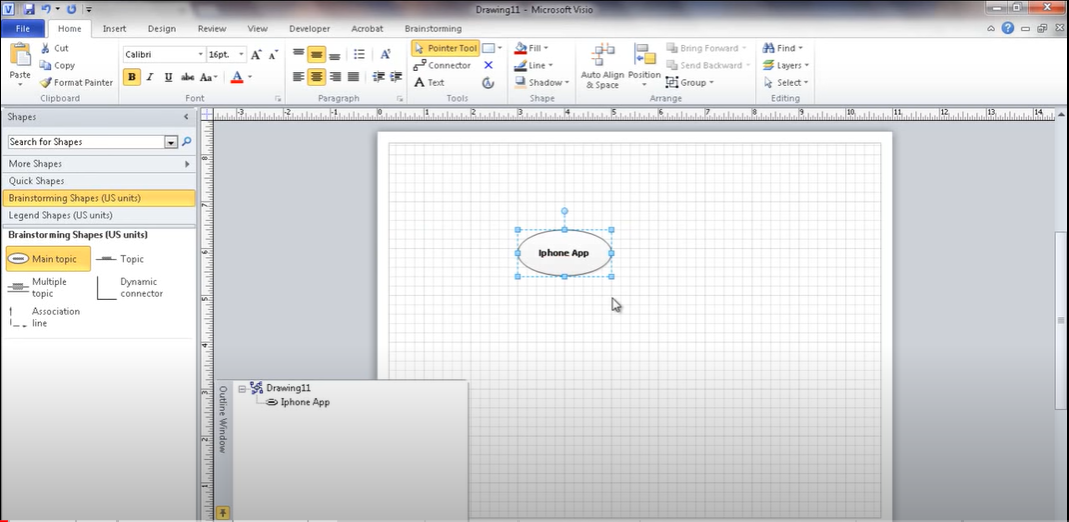Open the Change Case dropdown

[209, 77]
